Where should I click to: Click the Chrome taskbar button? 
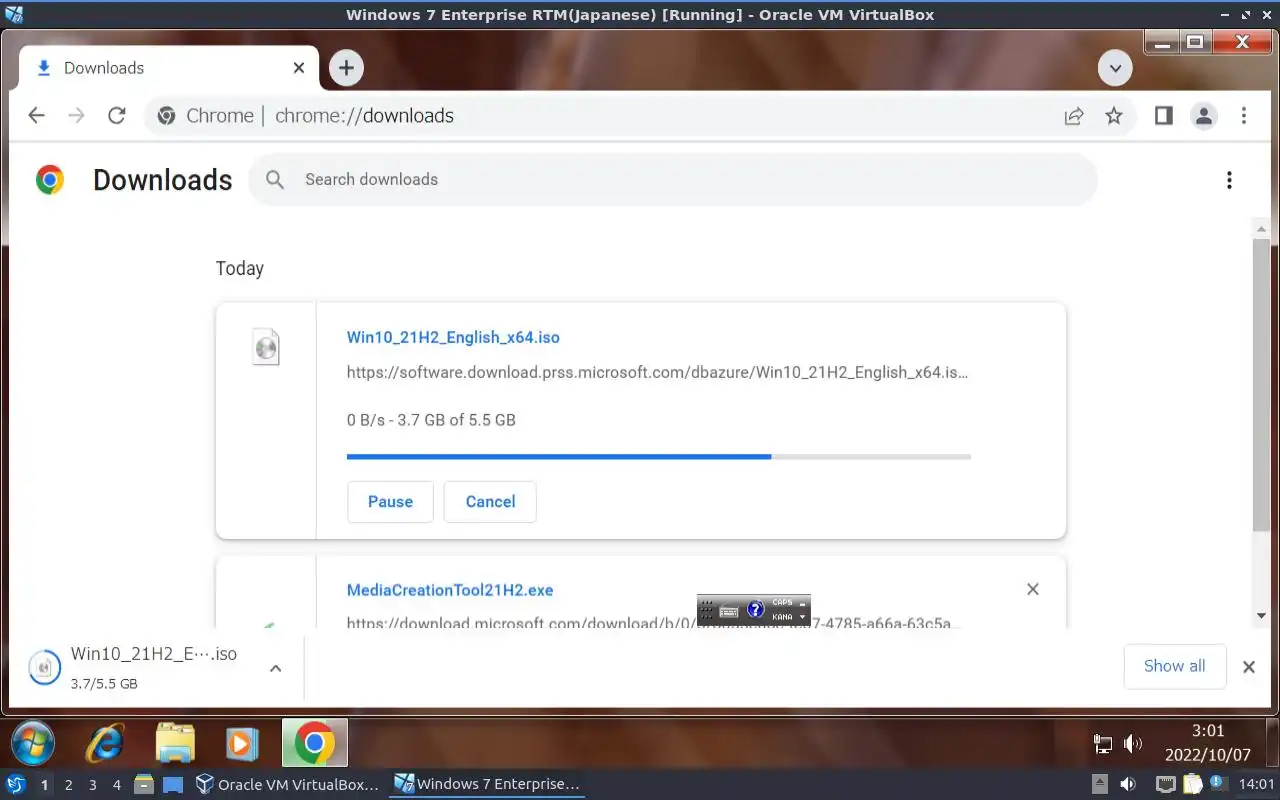[x=314, y=743]
